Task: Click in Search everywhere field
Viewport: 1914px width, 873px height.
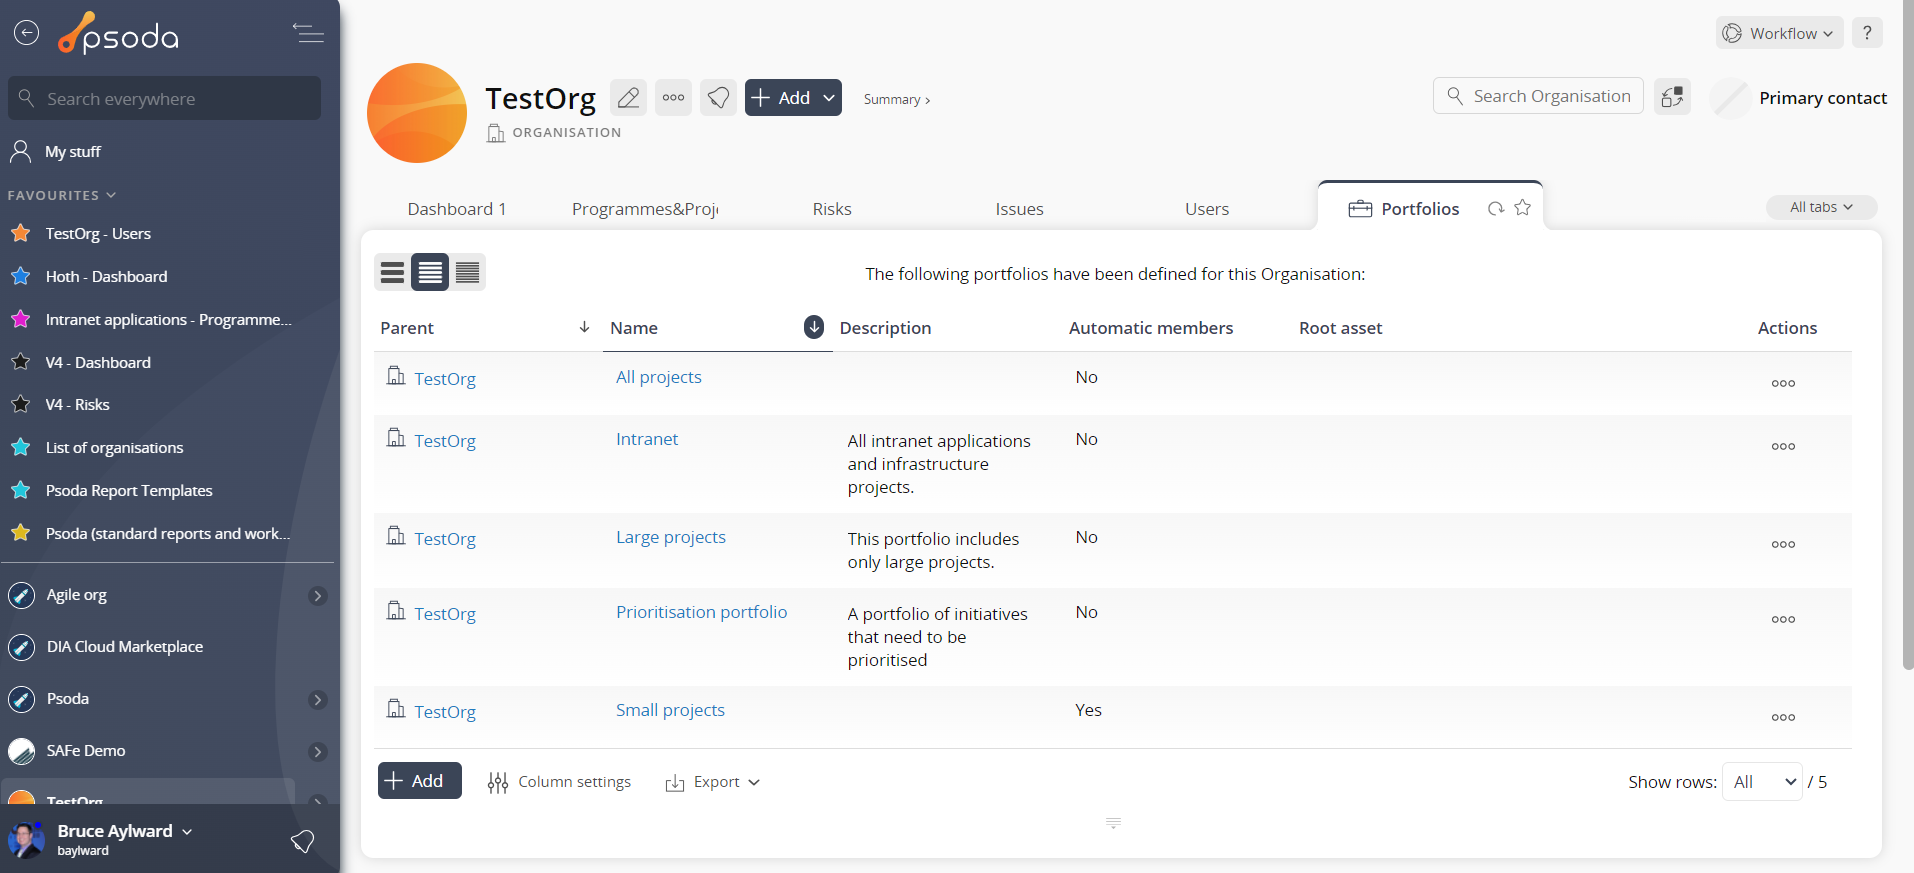Action: pos(165,98)
